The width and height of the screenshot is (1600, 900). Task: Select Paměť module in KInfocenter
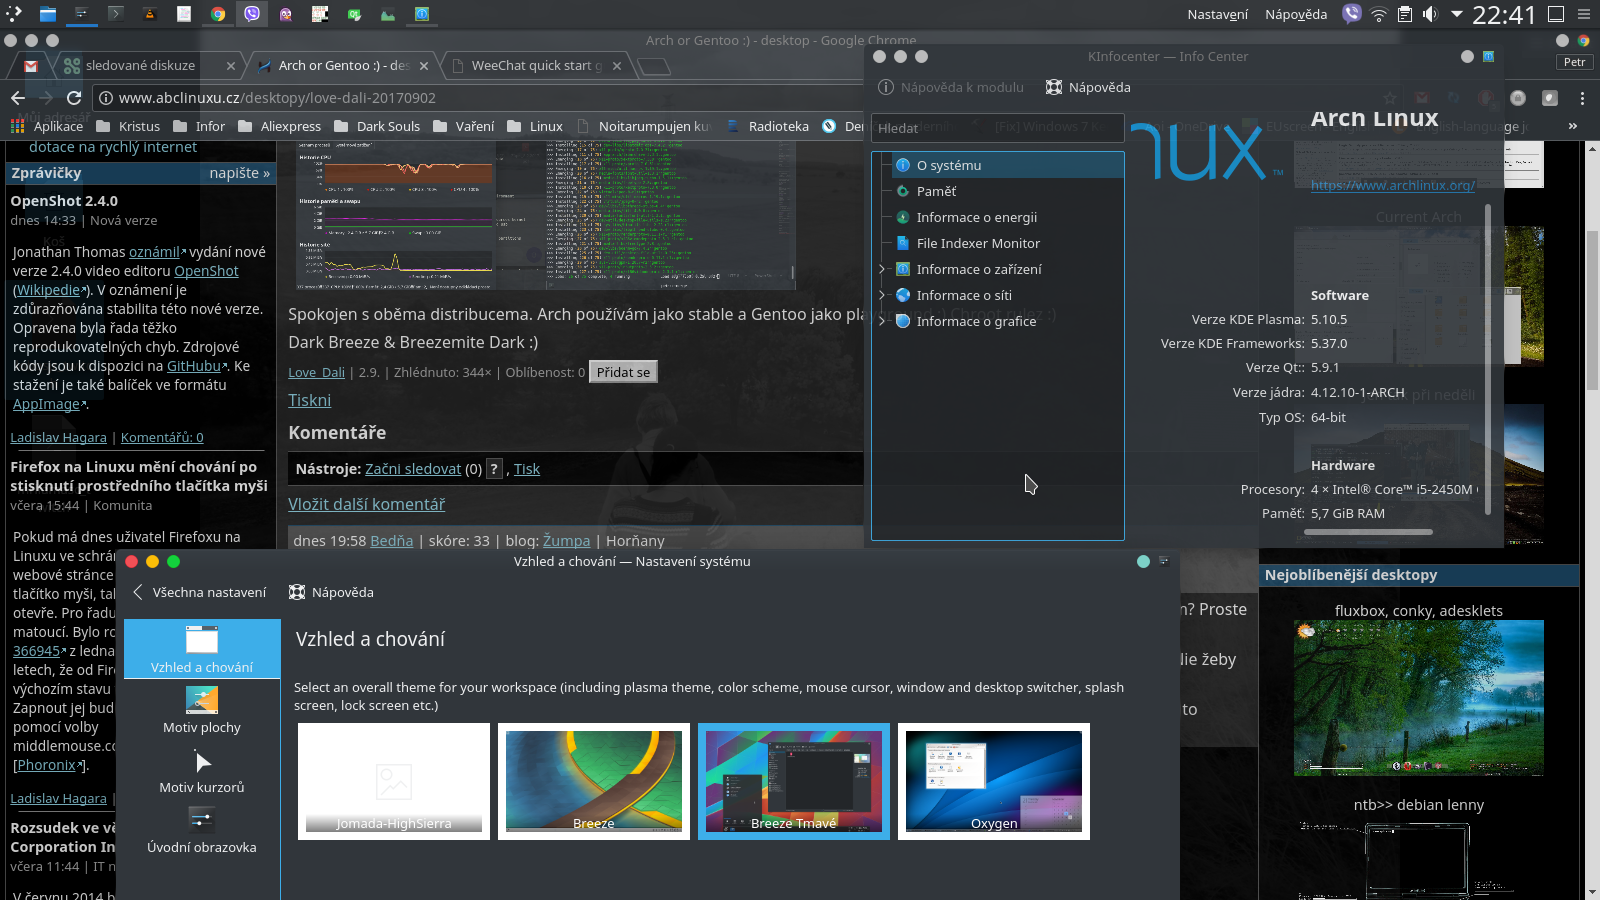pyautogui.click(x=926, y=191)
